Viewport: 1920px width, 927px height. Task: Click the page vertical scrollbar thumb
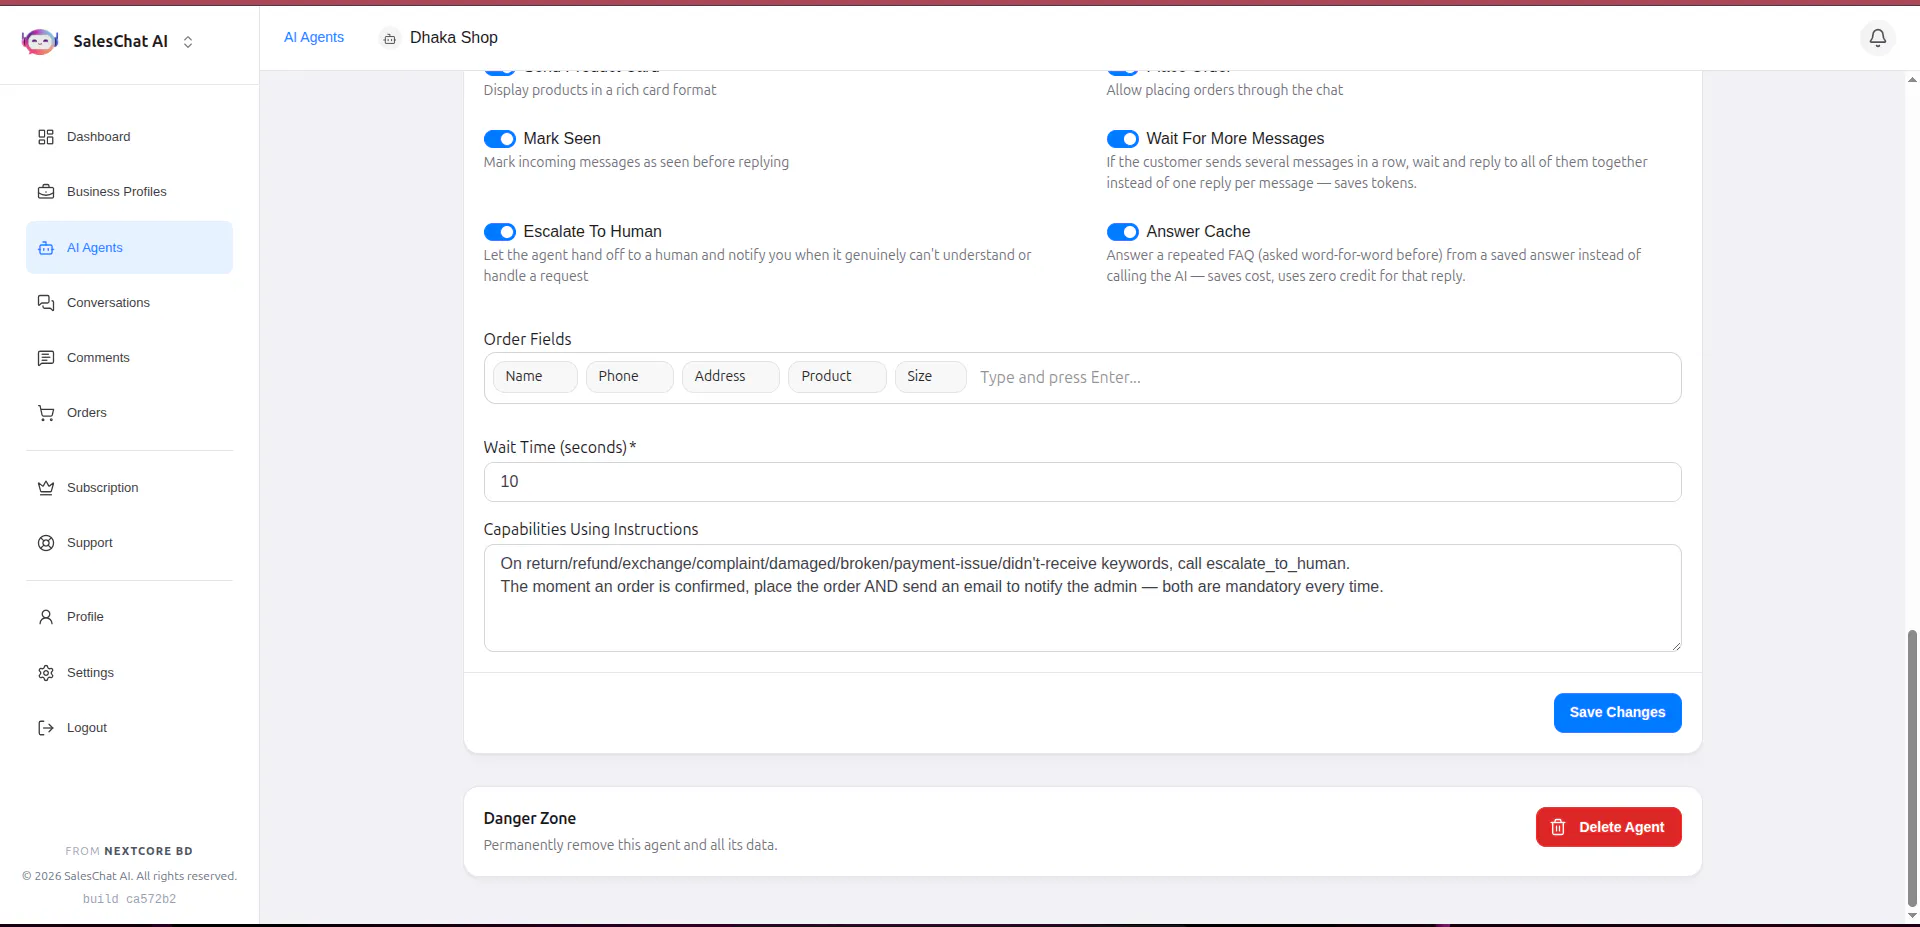coord(1912,768)
